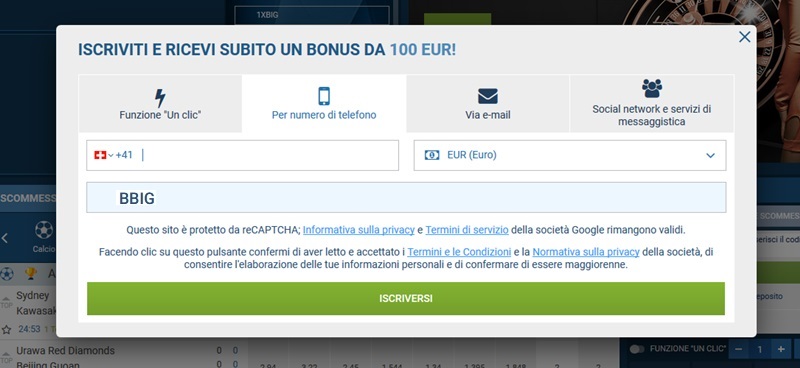Image resolution: width=800 pixels, height=368 pixels.
Task: Increase the bet amount with plus button
Action: coord(781,350)
